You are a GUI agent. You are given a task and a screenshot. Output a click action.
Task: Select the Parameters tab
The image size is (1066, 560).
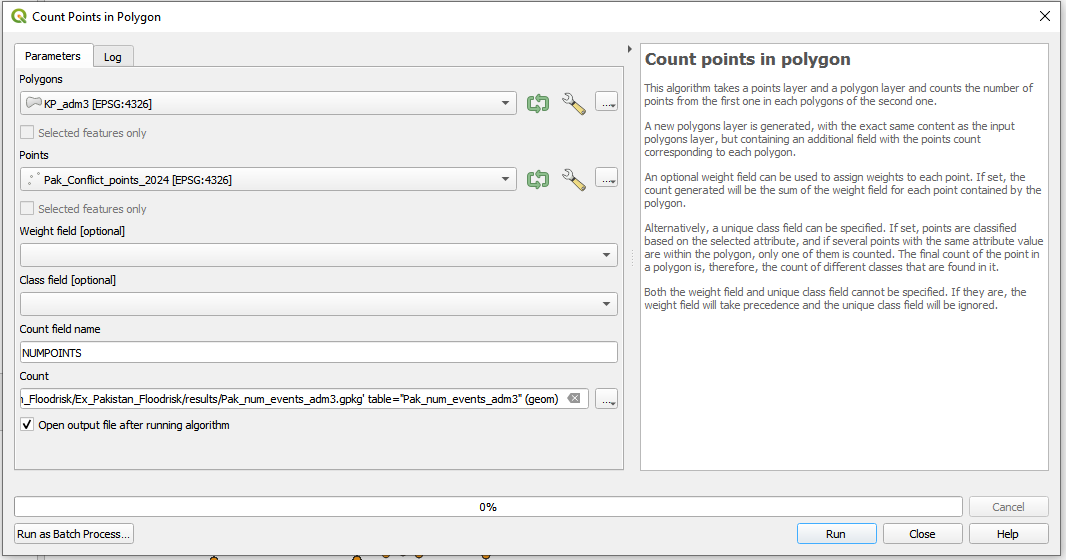[x=53, y=56]
